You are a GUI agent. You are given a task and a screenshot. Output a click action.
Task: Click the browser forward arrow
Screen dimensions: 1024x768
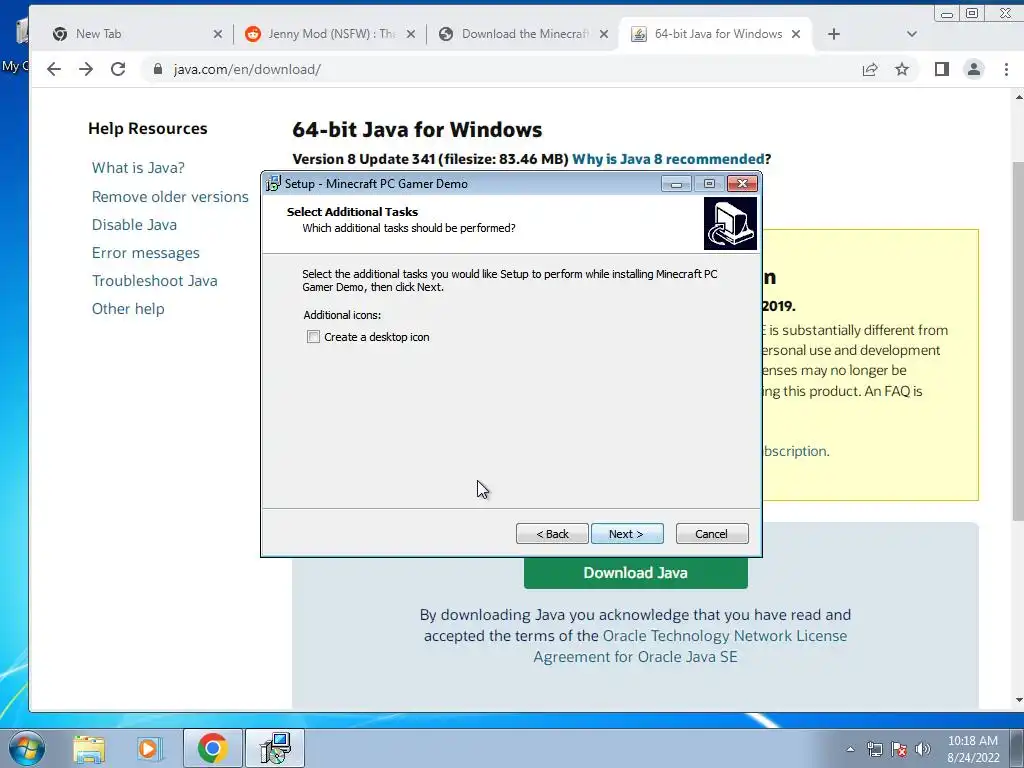pos(86,69)
